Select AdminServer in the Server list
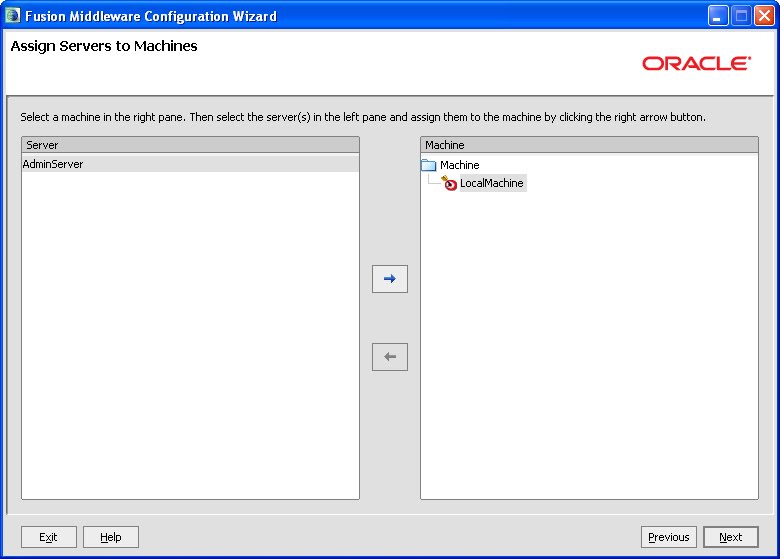The image size is (780, 559). pos(190,164)
